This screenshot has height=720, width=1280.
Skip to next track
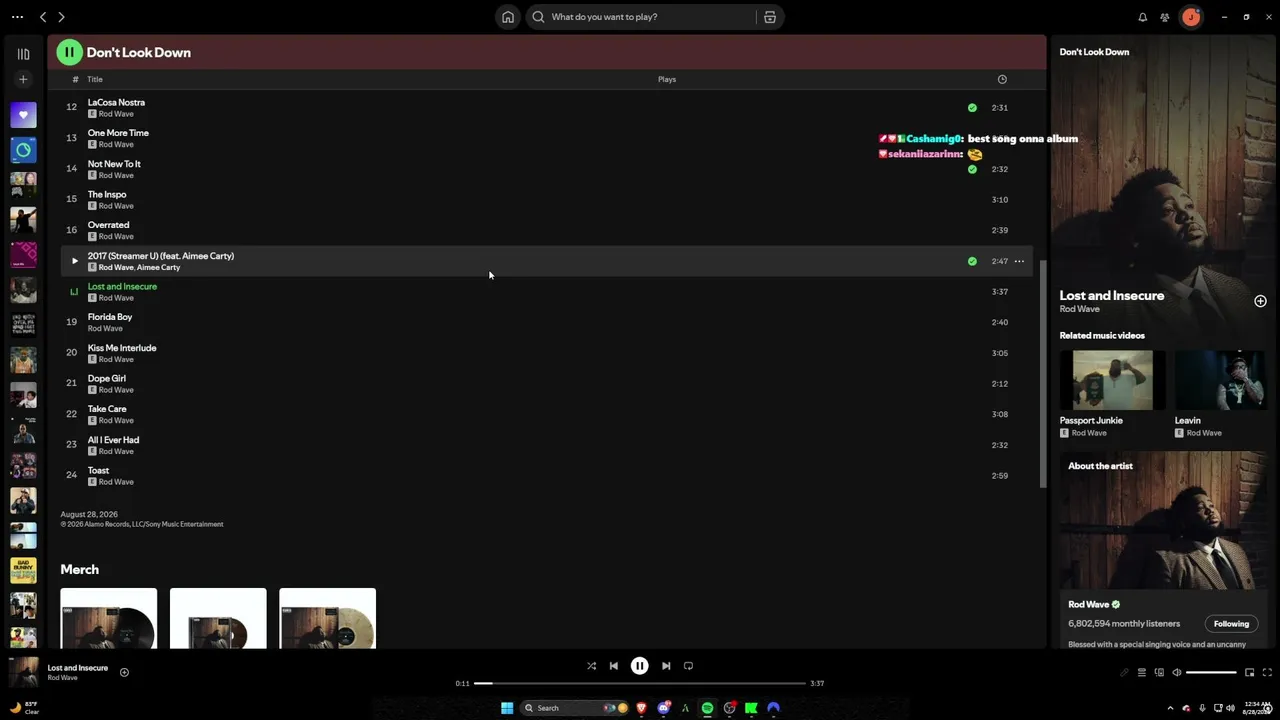(666, 666)
